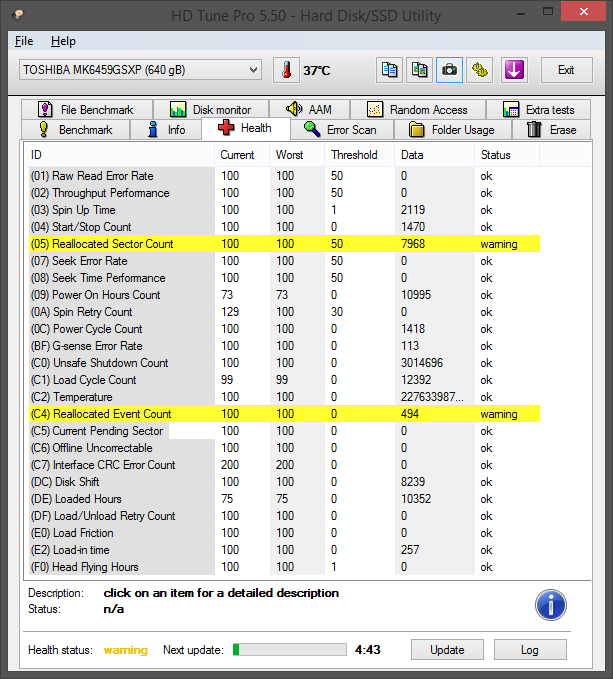Image resolution: width=613 pixels, height=679 pixels.
Task: Click the ID column header
Action: point(119,155)
